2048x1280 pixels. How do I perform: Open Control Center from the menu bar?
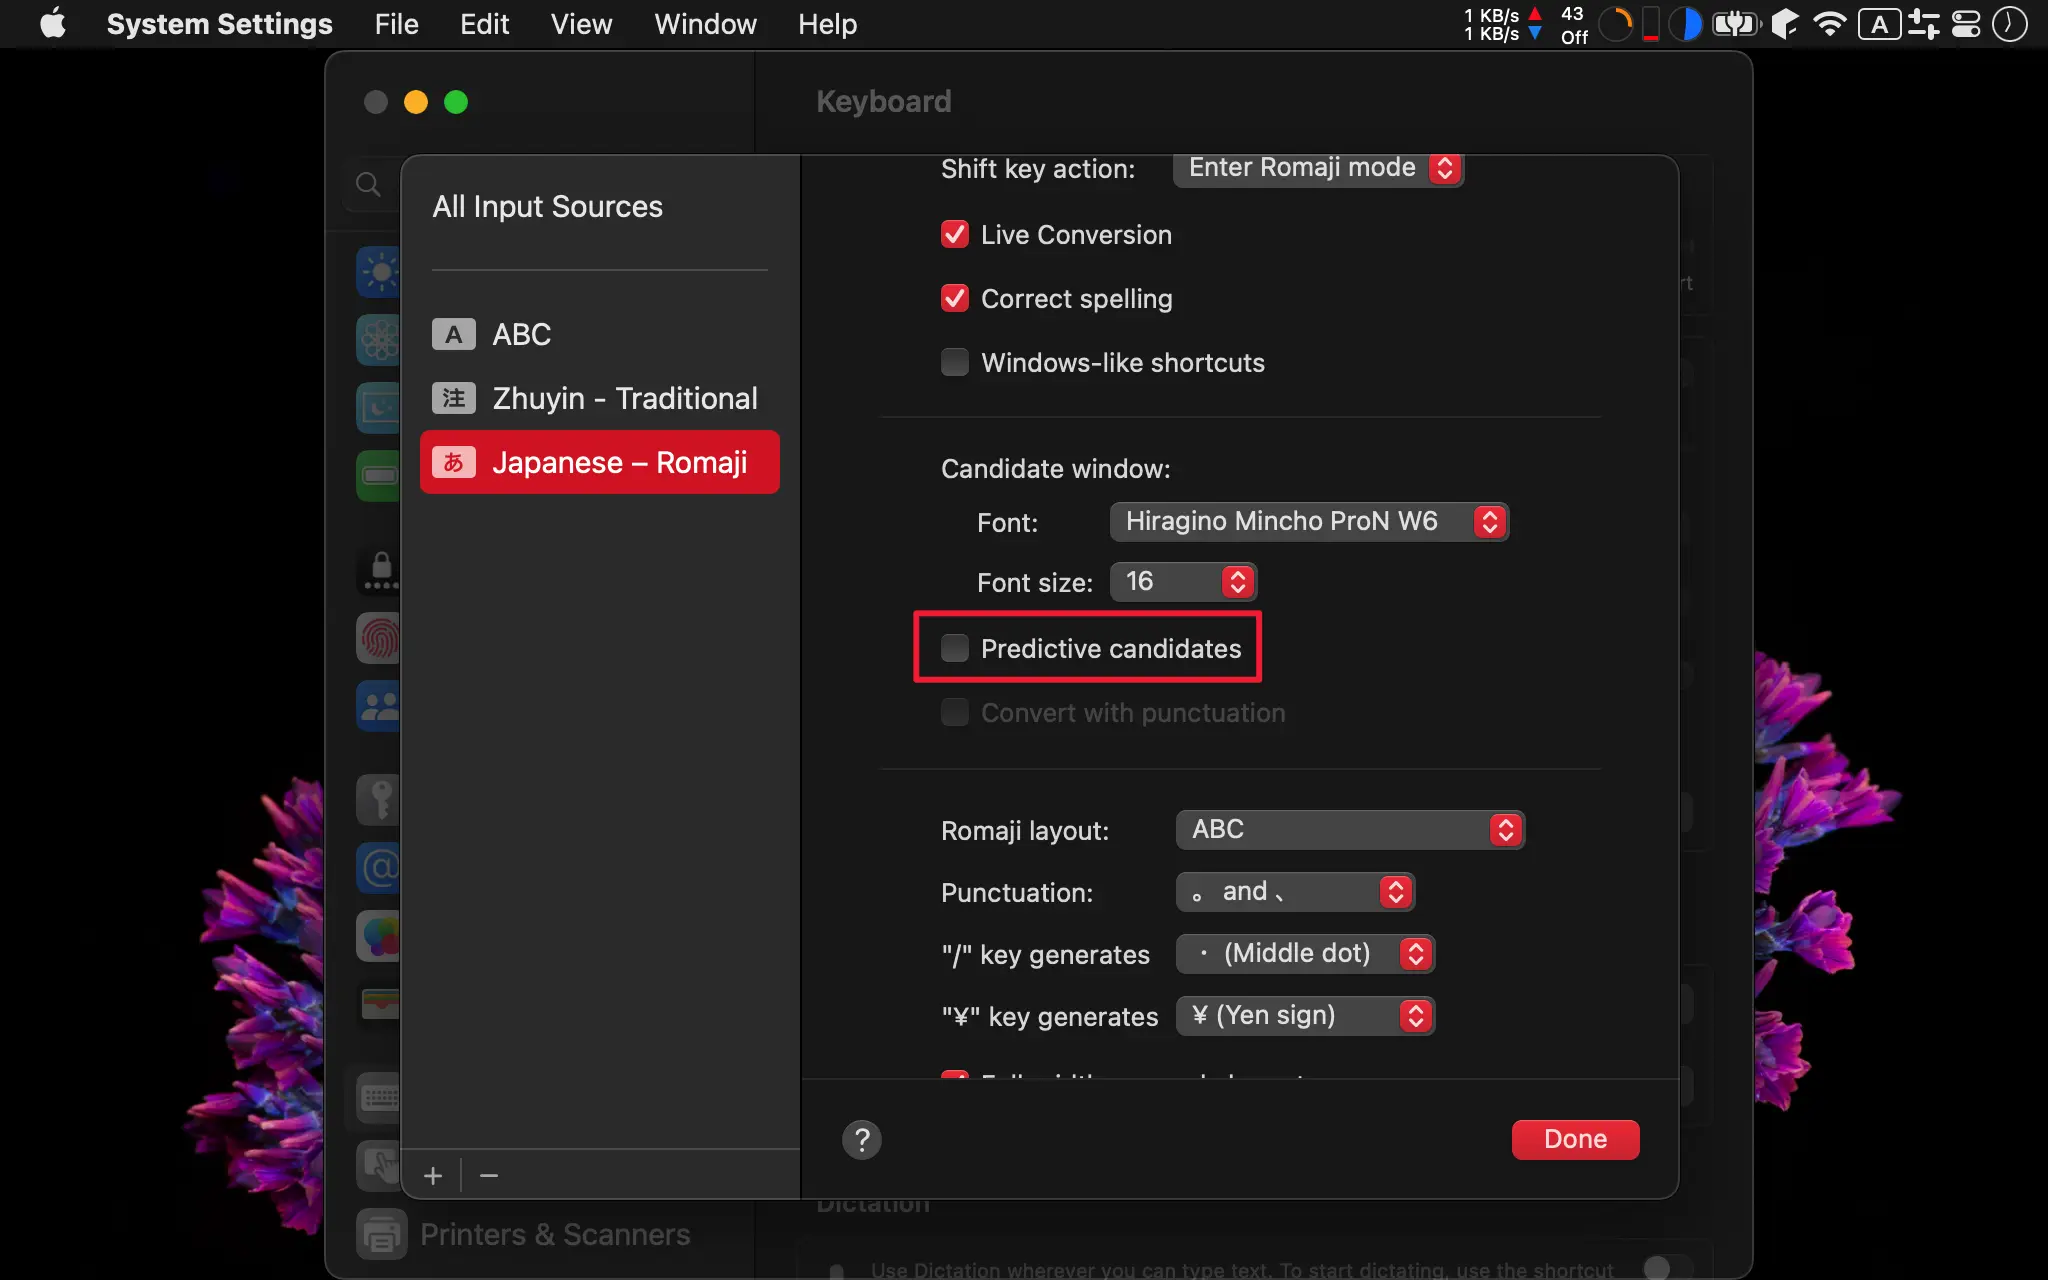coord(1966,24)
